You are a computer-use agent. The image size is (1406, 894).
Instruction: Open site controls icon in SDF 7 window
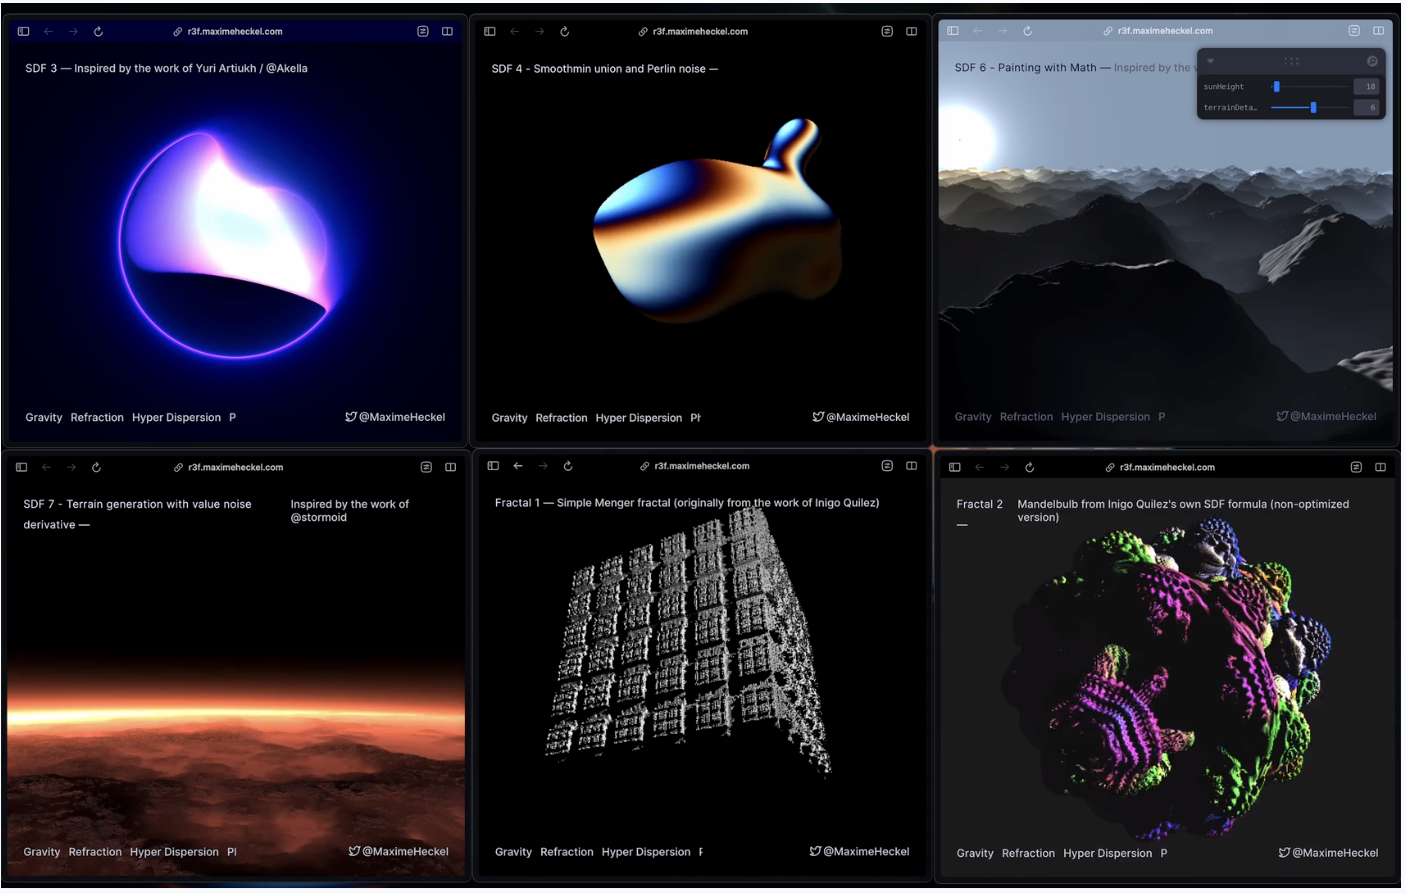[x=426, y=467]
